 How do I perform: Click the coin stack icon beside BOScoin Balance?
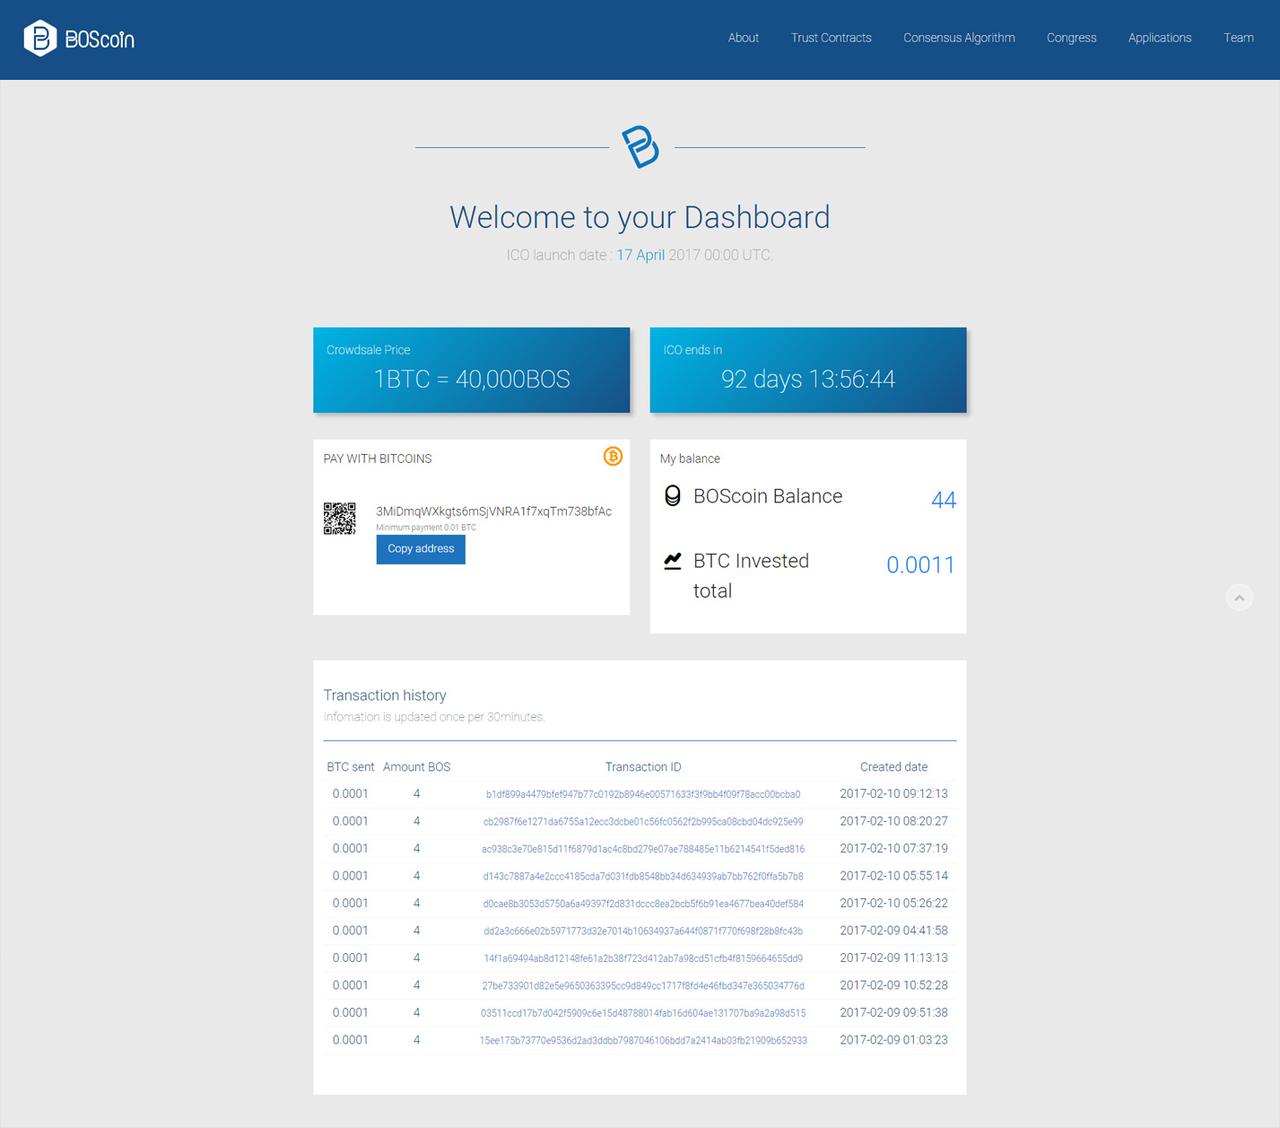click(x=673, y=495)
